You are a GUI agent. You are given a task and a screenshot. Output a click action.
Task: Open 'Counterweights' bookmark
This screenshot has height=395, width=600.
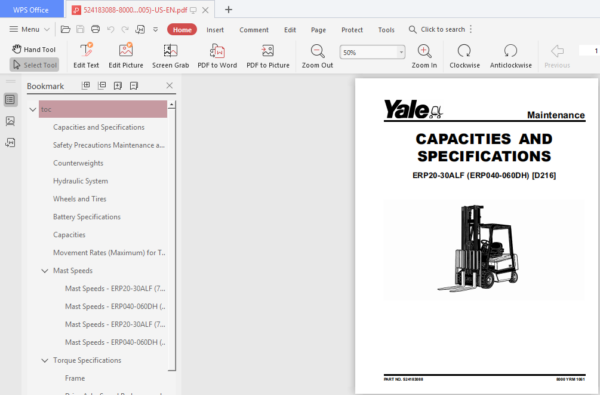78,163
